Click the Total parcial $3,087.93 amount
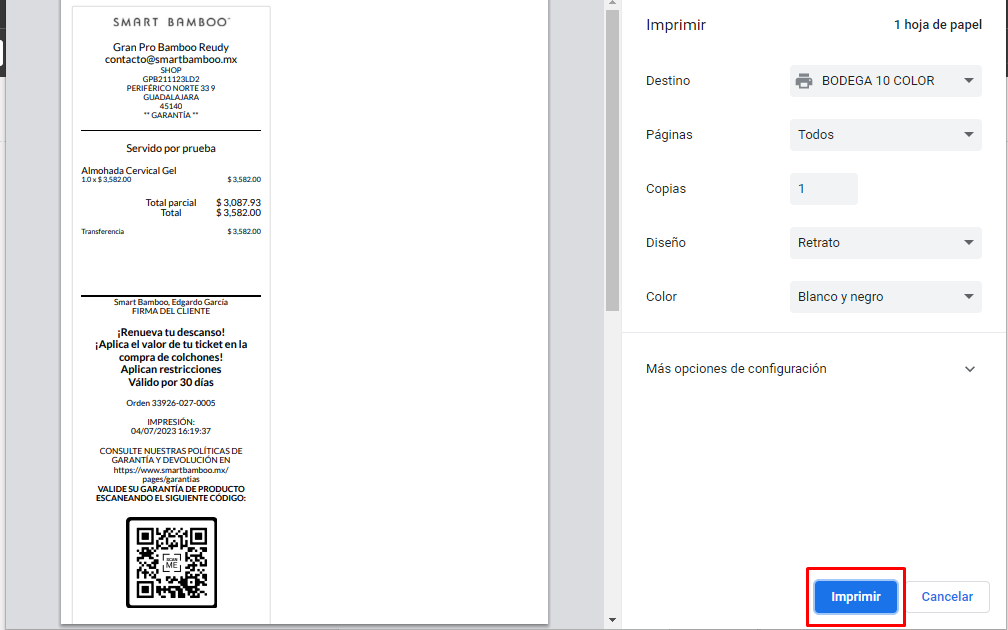 pyautogui.click(x=238, y=202)
